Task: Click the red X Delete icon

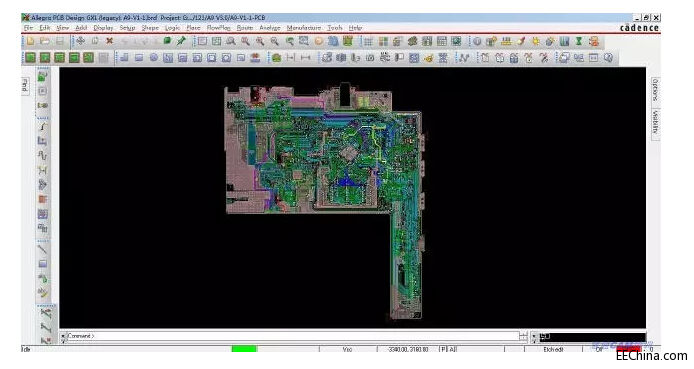Action: (x=109, y=42)
